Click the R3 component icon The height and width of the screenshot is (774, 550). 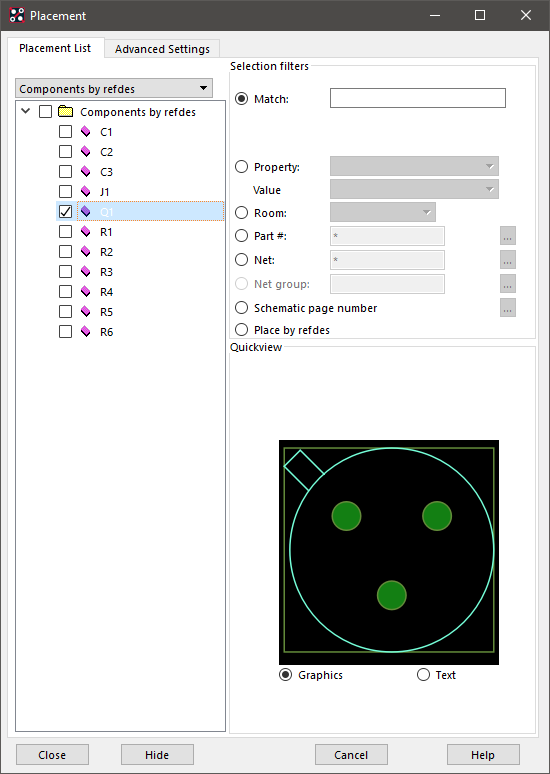[x=86, y=271]
